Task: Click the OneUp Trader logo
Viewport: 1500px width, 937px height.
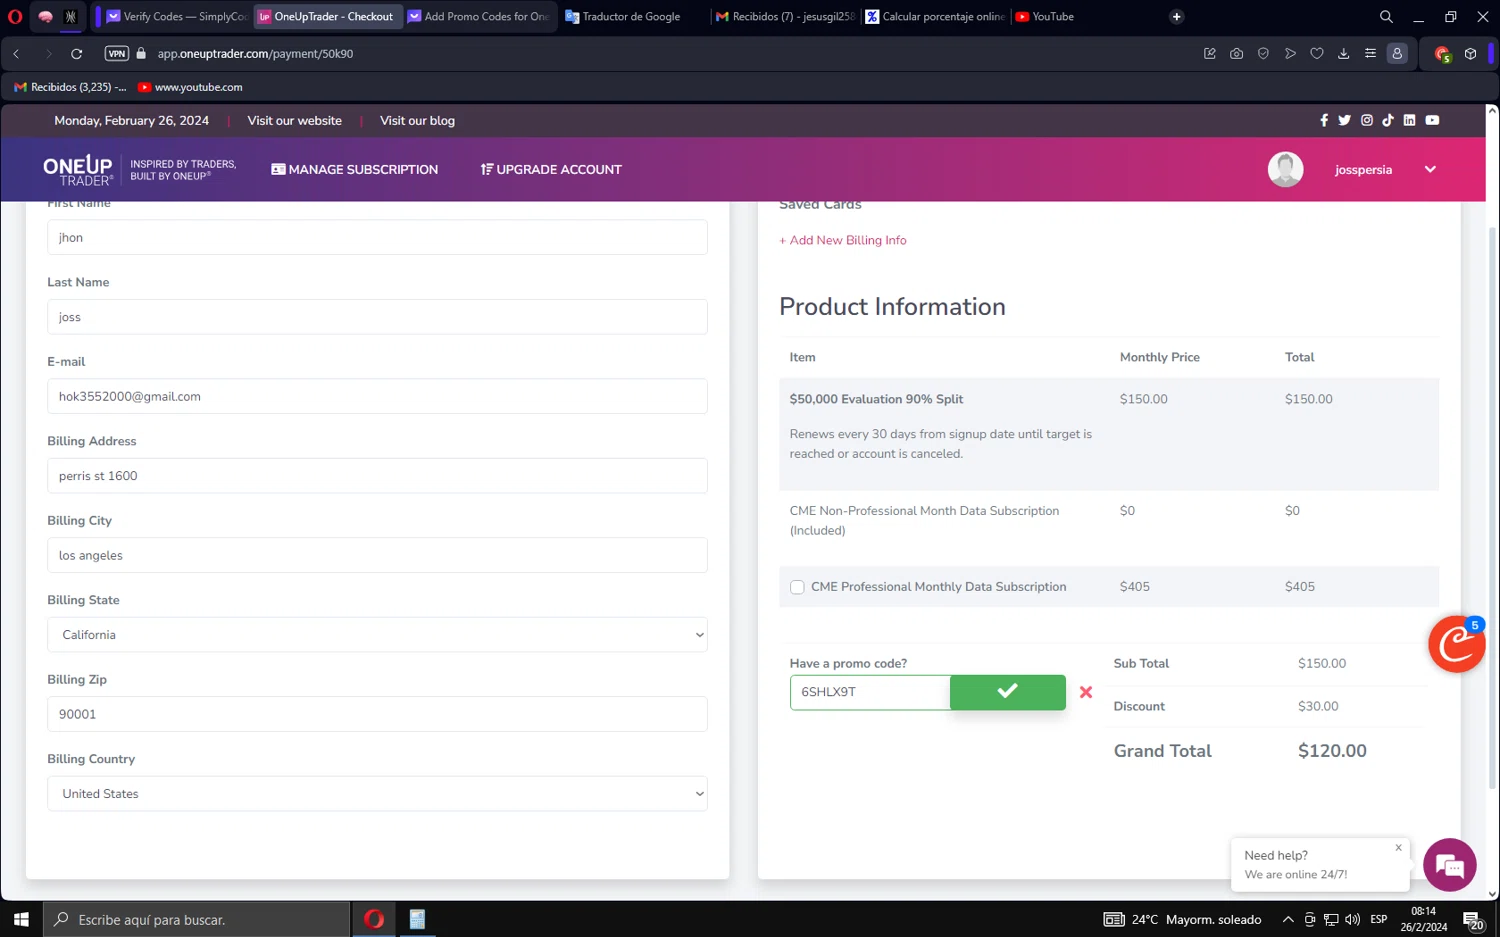Action: point(79,170)
